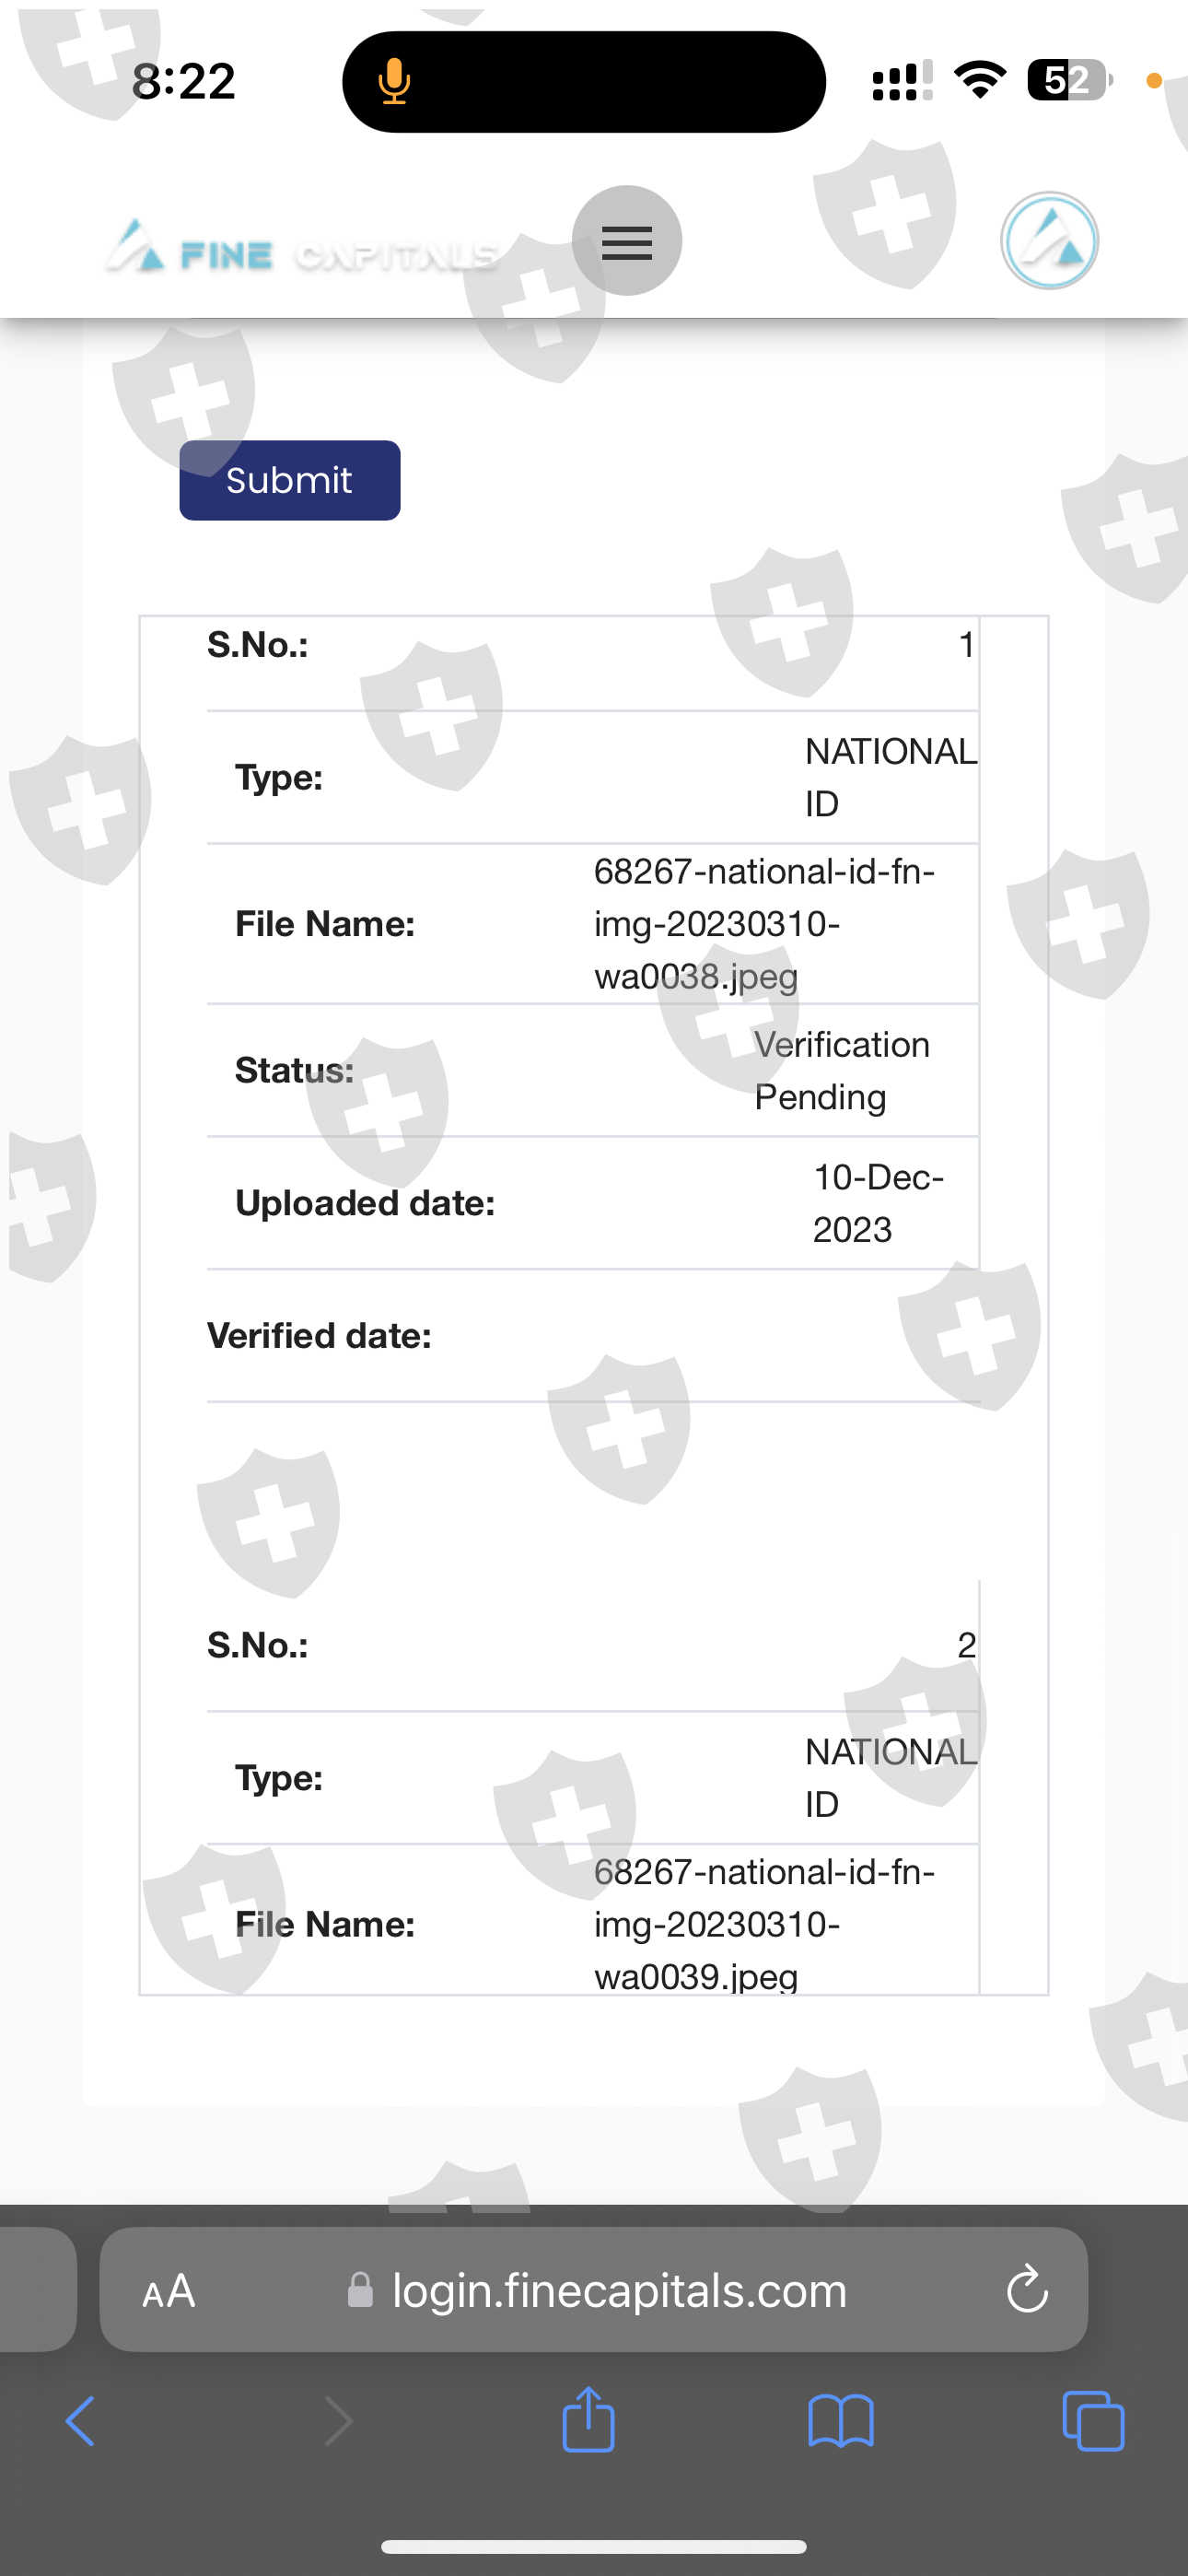The height and width of the screenshot is (2576, 1188).
Task: Tap the Fine Capitals profile avatar
Action: 1049,241
